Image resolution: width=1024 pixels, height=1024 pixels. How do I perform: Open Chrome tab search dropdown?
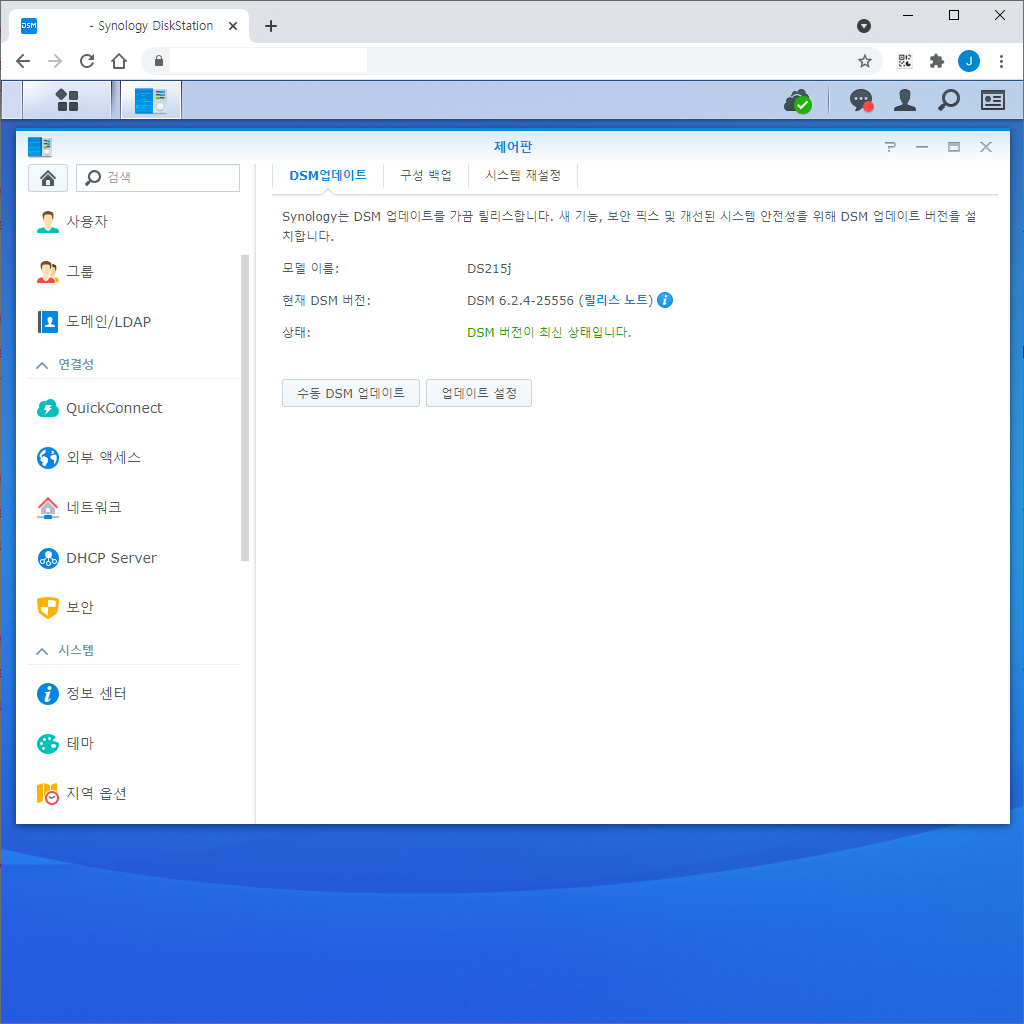(864, 26)
